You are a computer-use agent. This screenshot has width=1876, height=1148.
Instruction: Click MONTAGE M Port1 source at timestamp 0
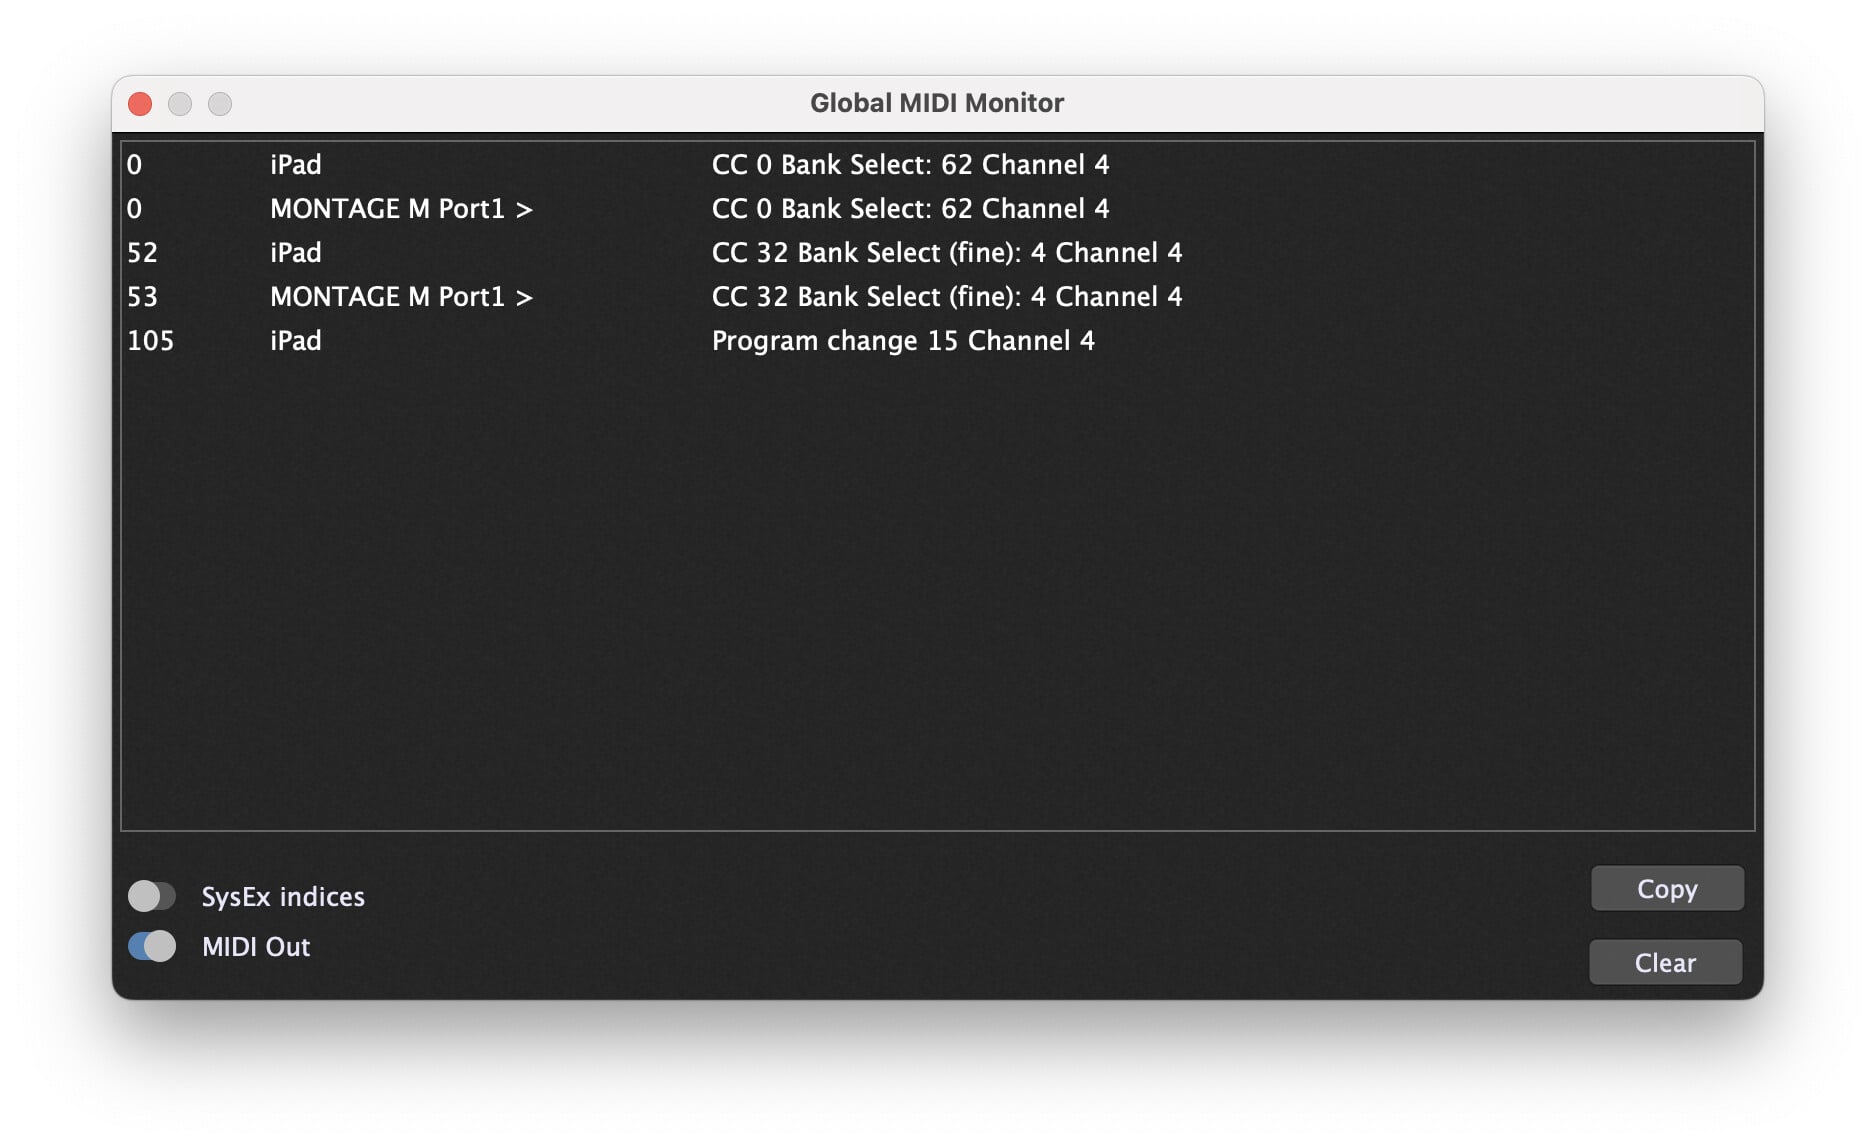(400, 209)
